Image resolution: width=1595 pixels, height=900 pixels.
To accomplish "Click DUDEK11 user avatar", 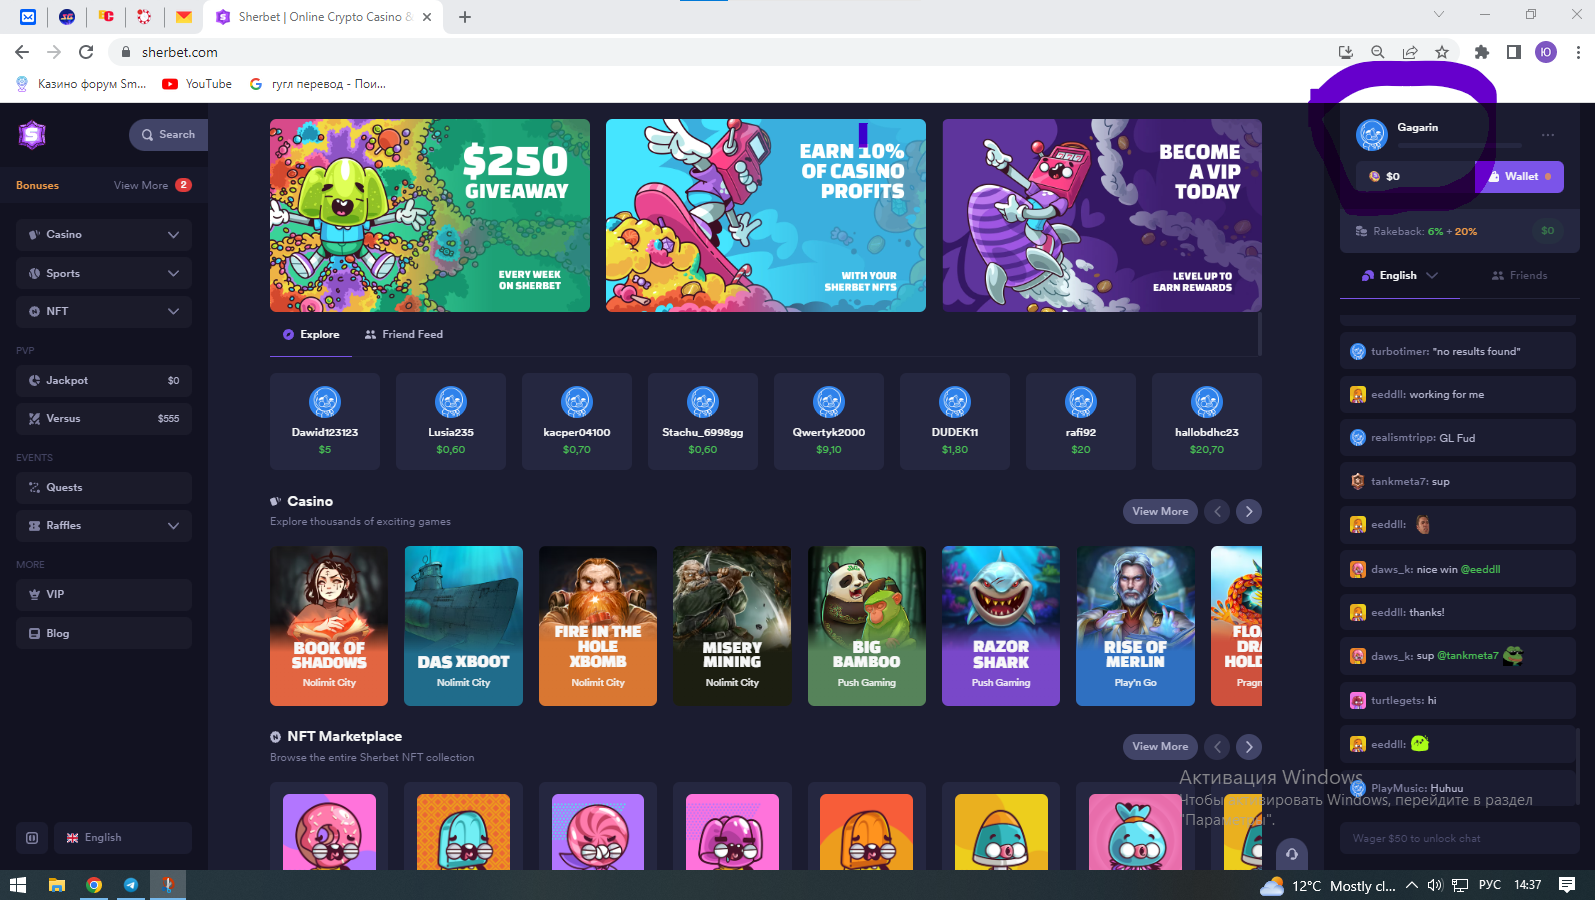I will click(955, 402).
